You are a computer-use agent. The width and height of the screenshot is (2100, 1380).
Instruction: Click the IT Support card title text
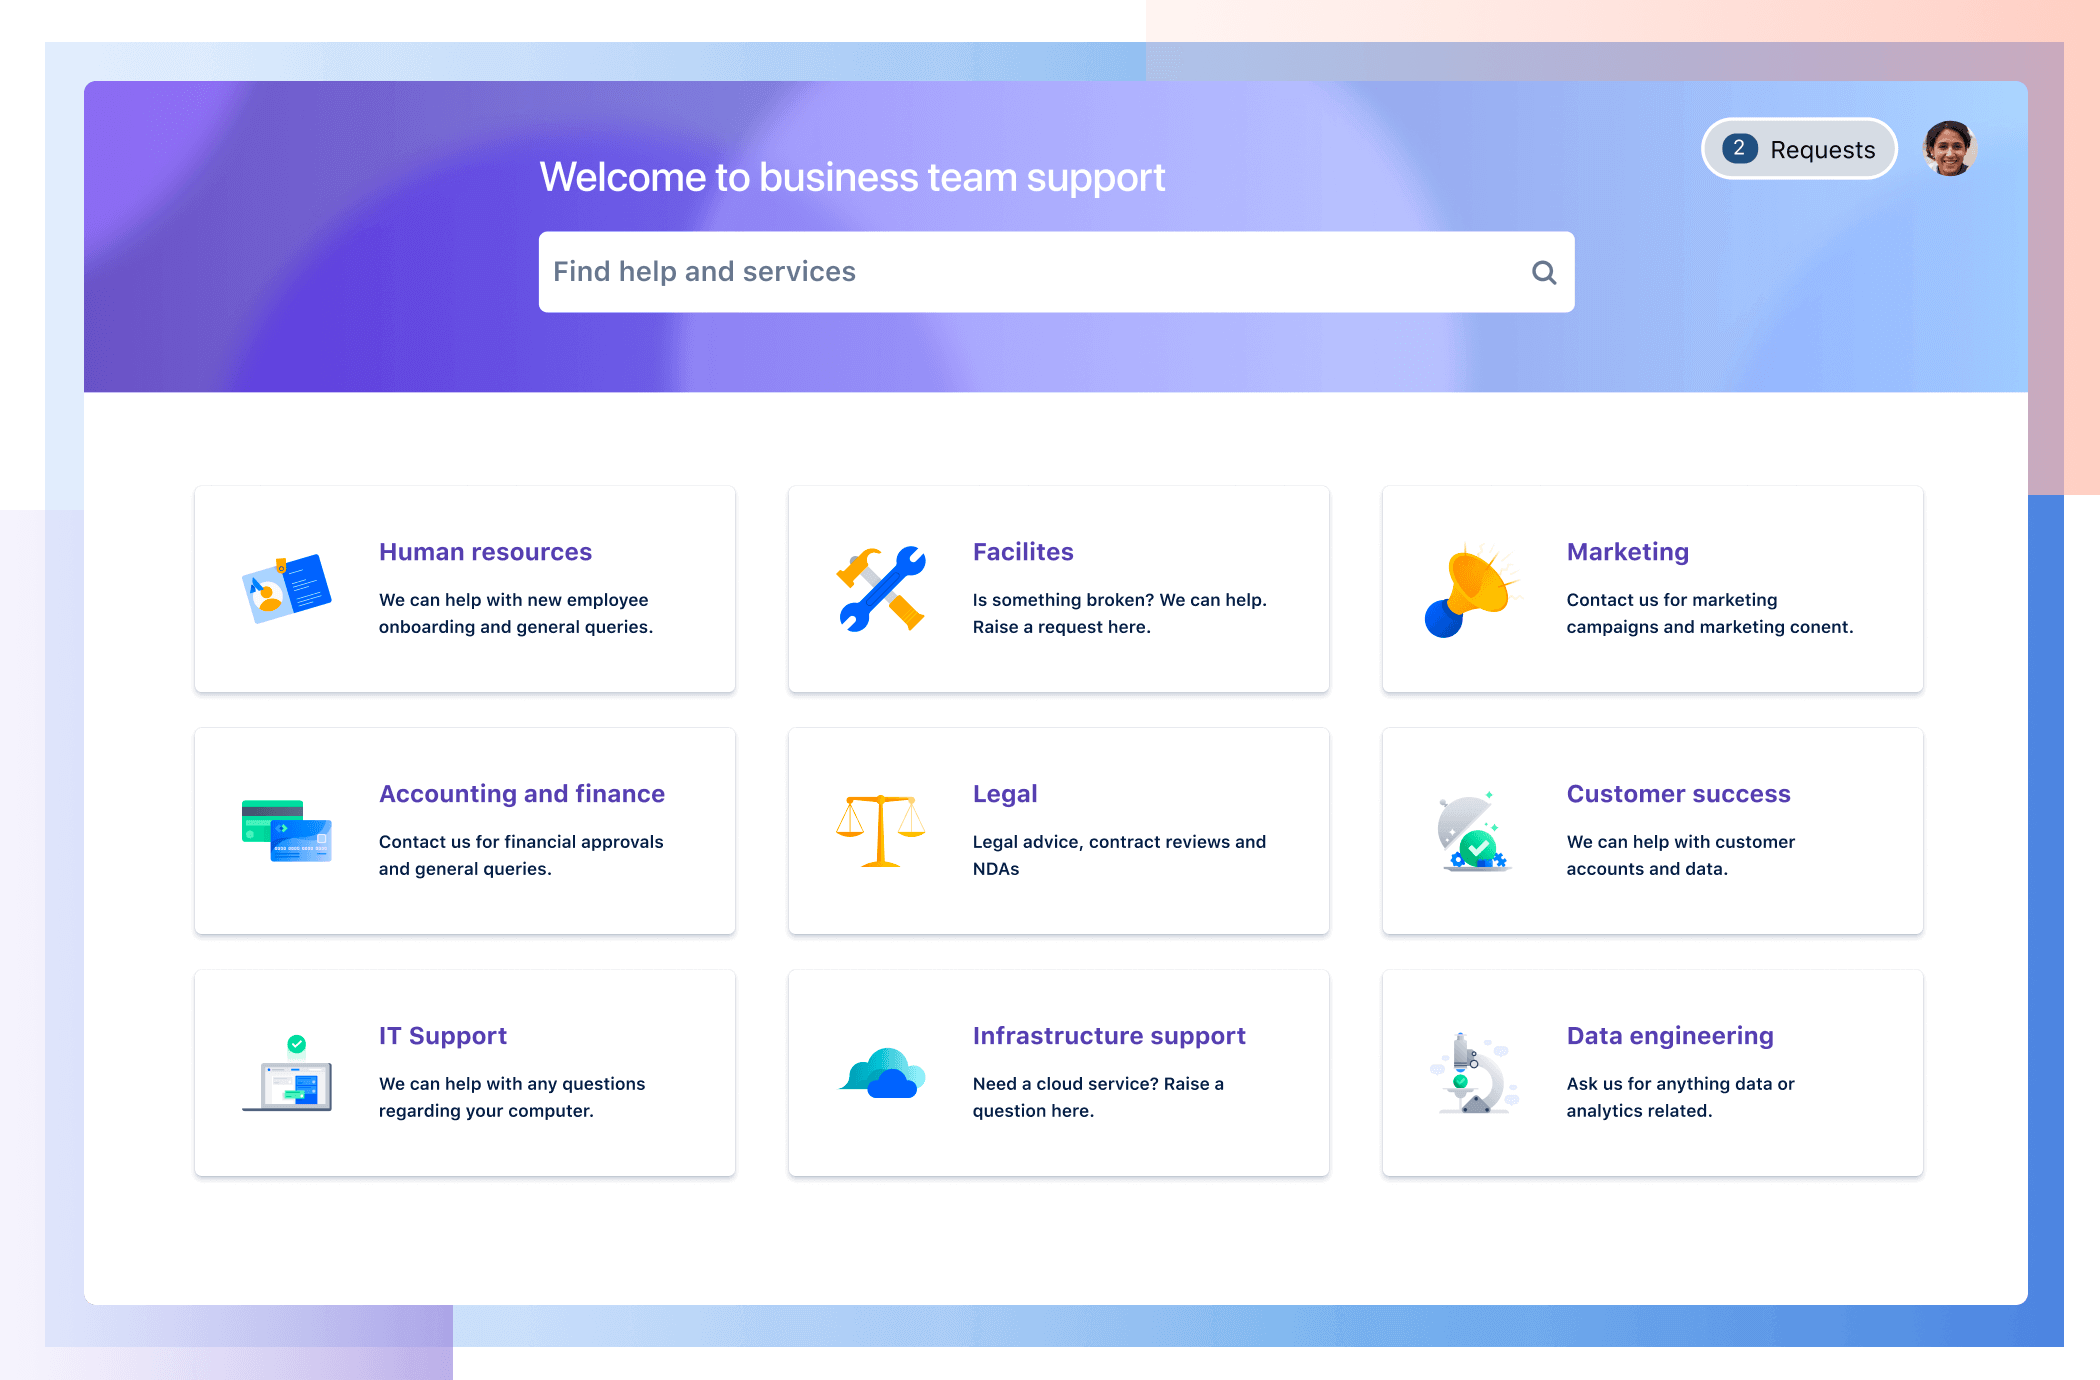pyautogui.click(x=443, y=1035)
